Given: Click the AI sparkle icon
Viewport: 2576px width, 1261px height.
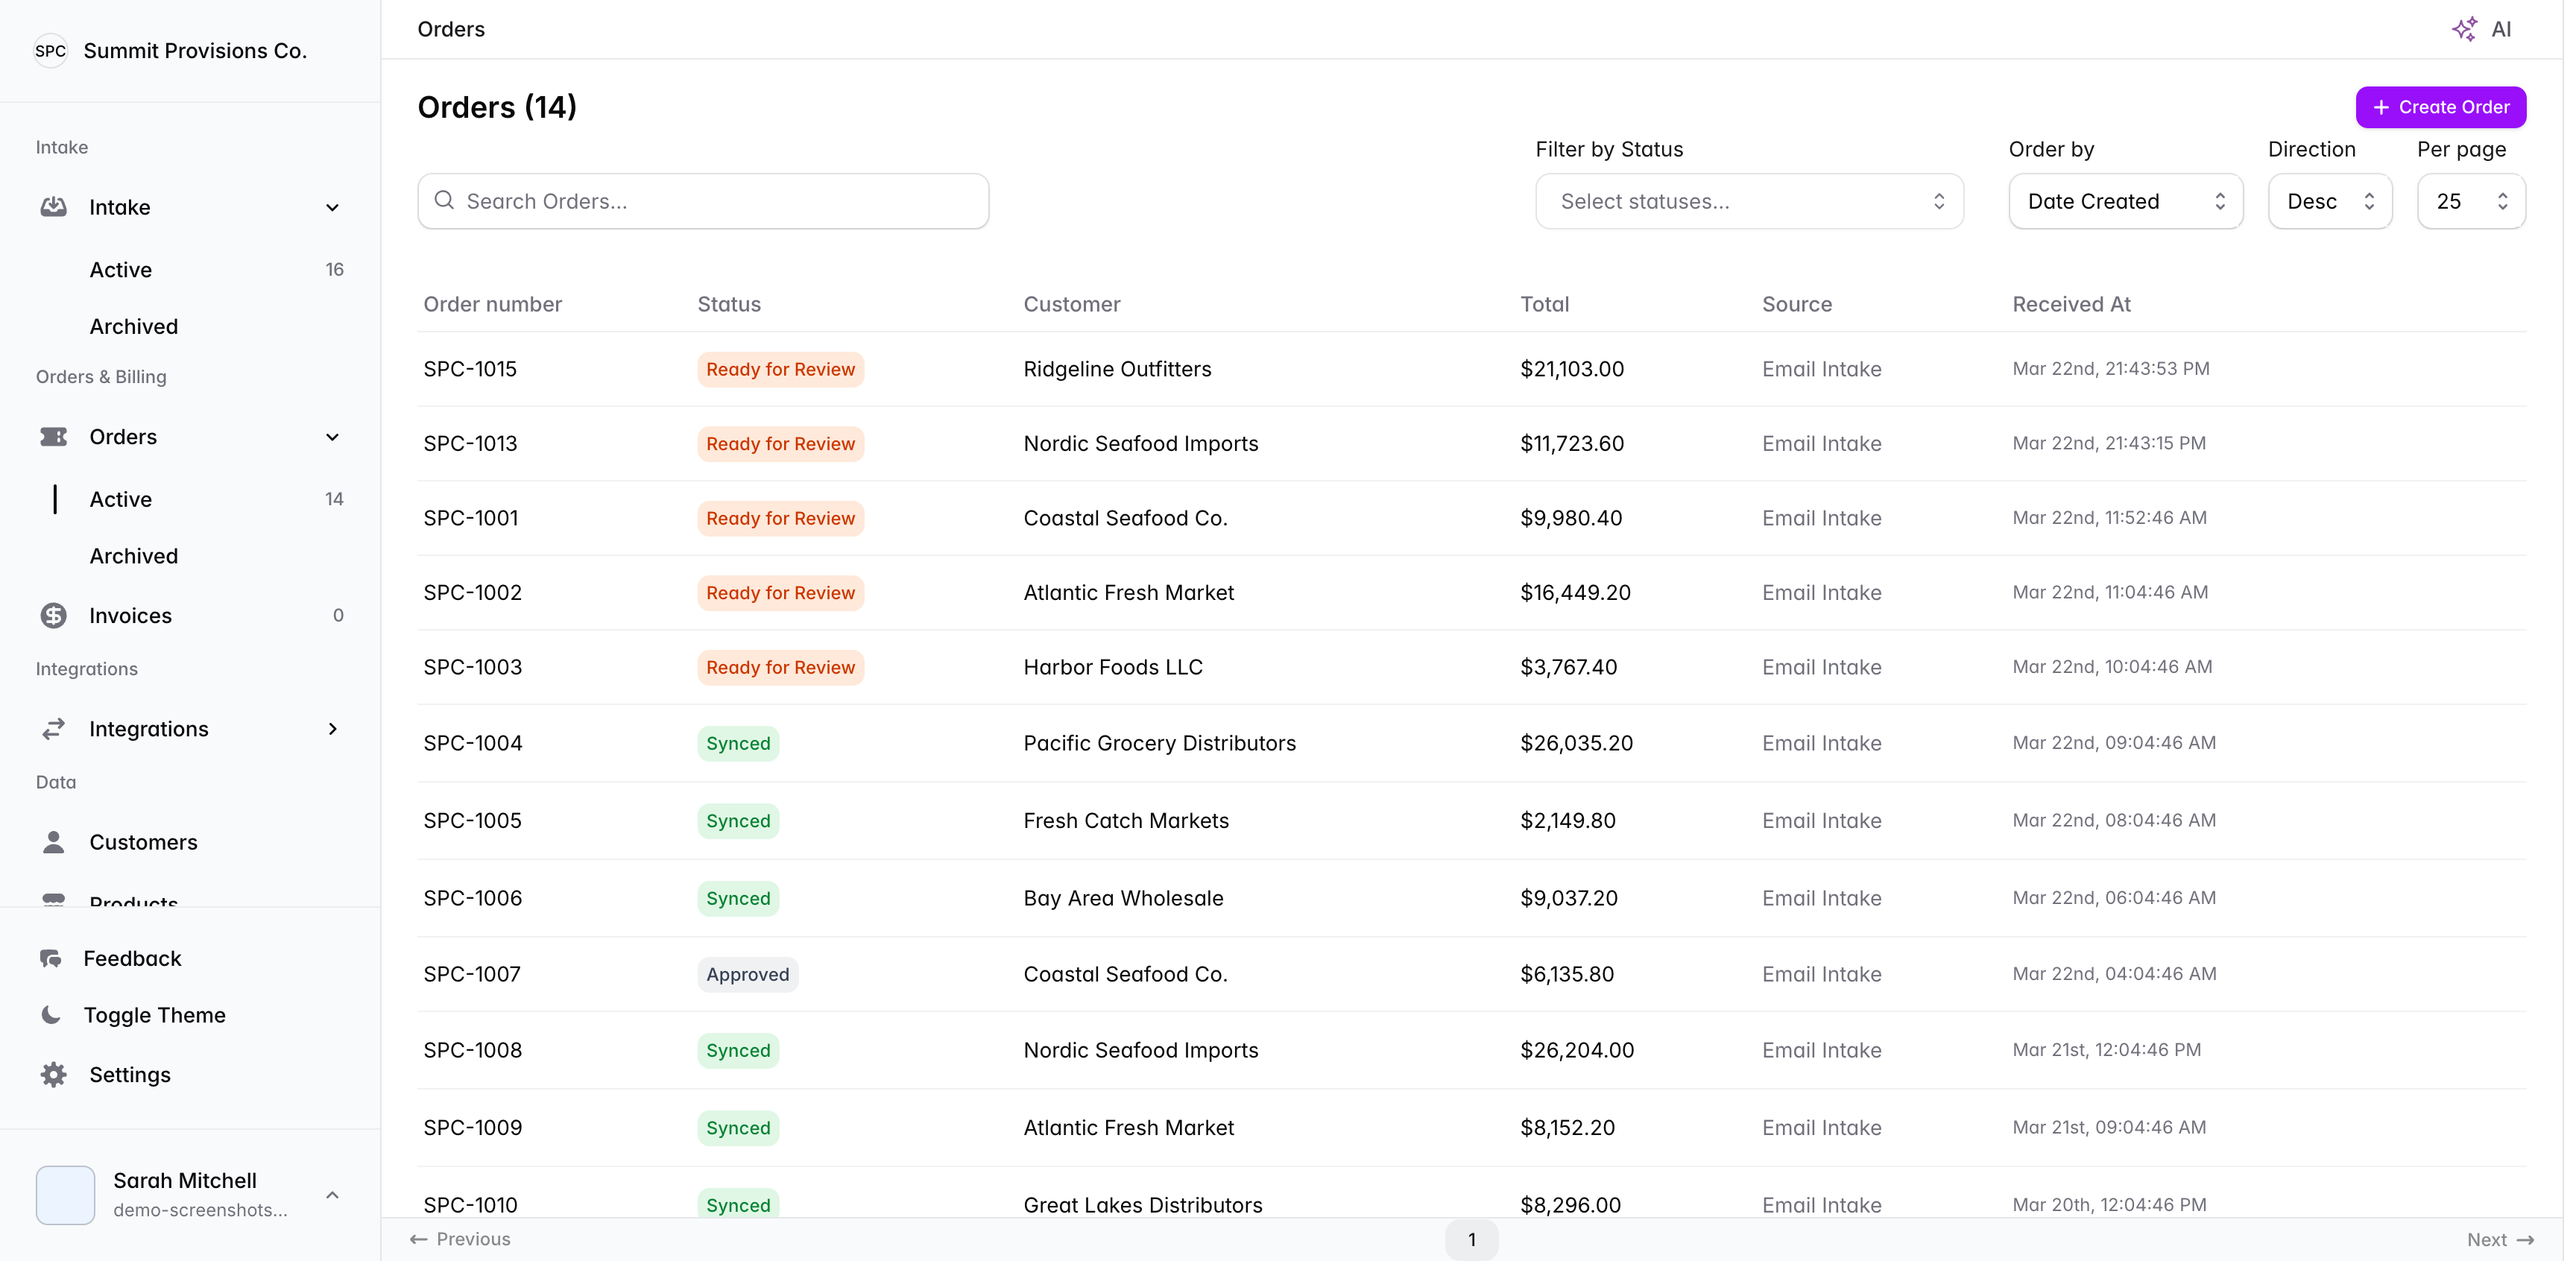Looking at the screenshot, I should coord(2464,29).
